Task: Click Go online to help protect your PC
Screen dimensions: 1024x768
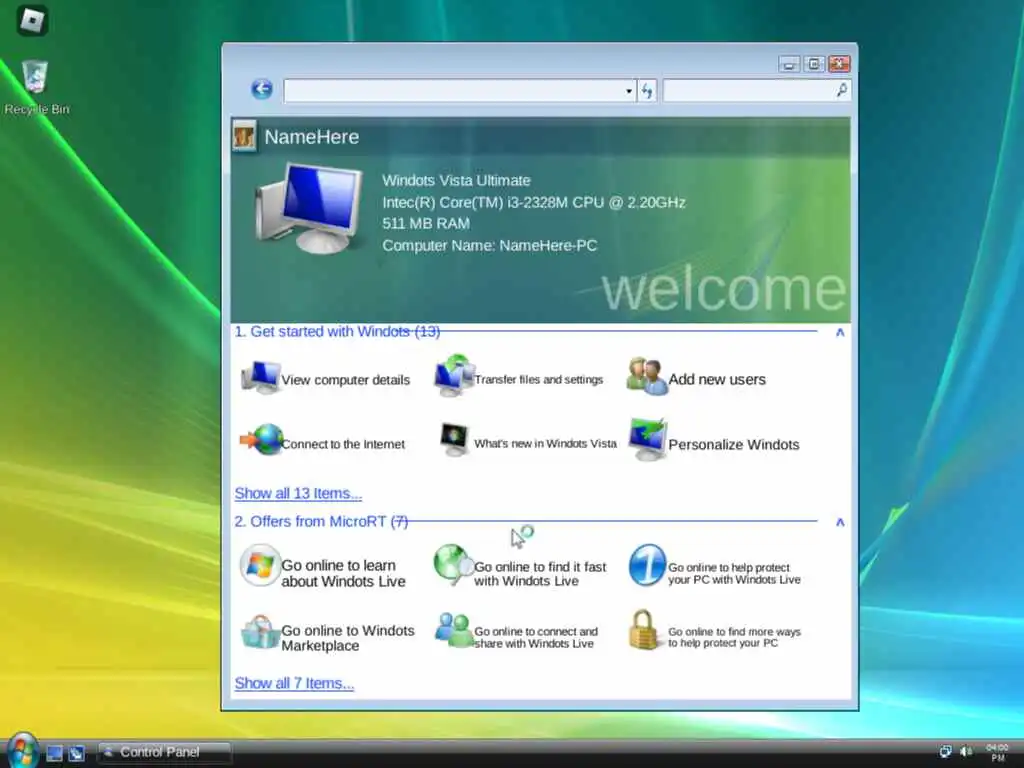Action: pyautogui.click(x=734, y=573)
